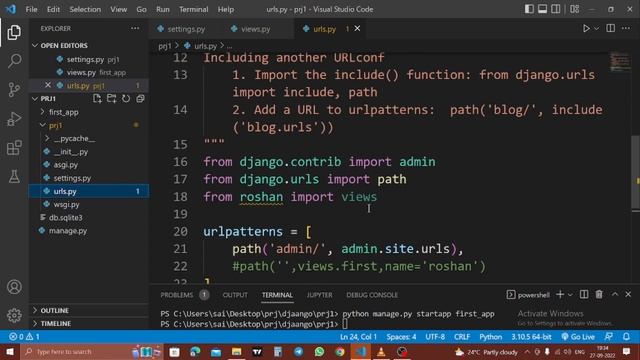Change line endings via CRLF
The width and height of the screenshot is (640, 360).
pyautogui.click(x=462, y=337)
